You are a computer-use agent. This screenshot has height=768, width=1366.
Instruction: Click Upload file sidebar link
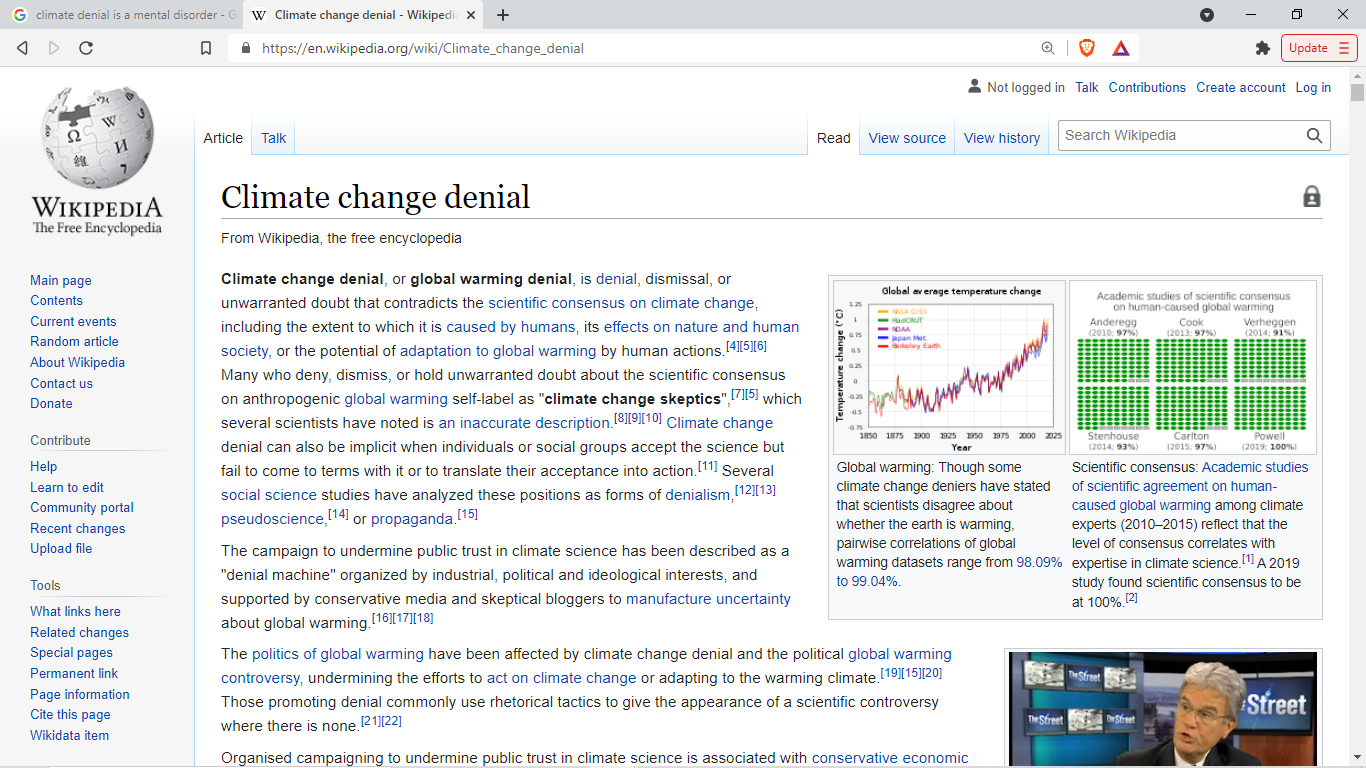[x=61, y=549]
